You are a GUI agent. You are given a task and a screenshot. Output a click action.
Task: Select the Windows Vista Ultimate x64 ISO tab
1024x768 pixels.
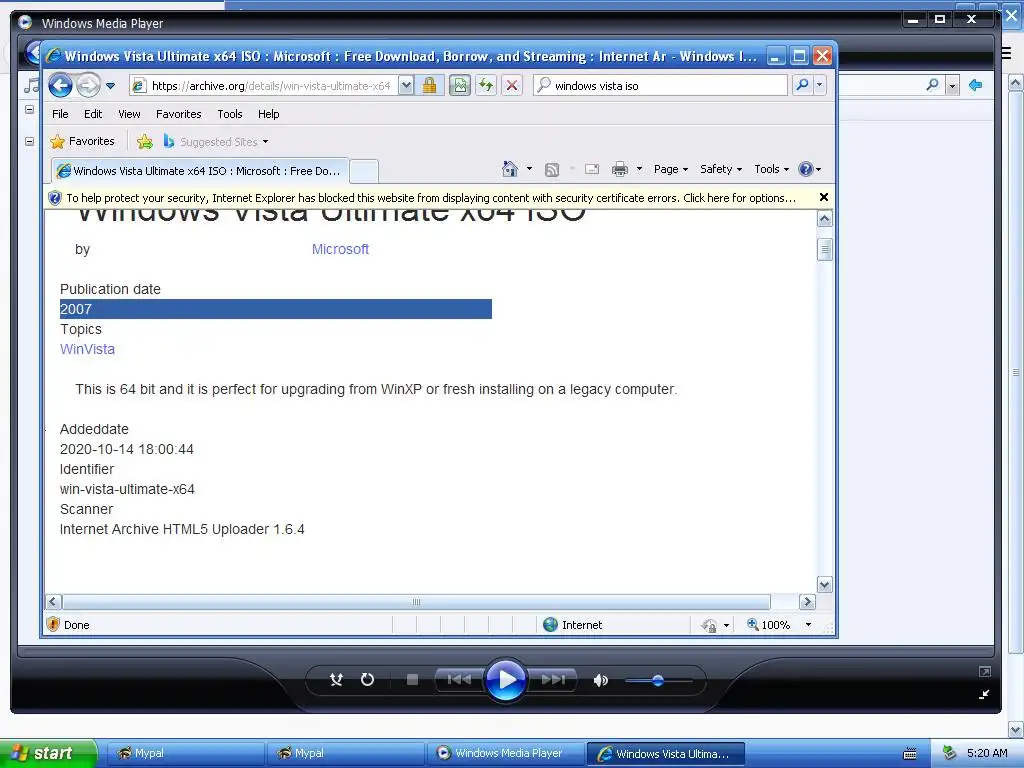click(x=200, y=171)
